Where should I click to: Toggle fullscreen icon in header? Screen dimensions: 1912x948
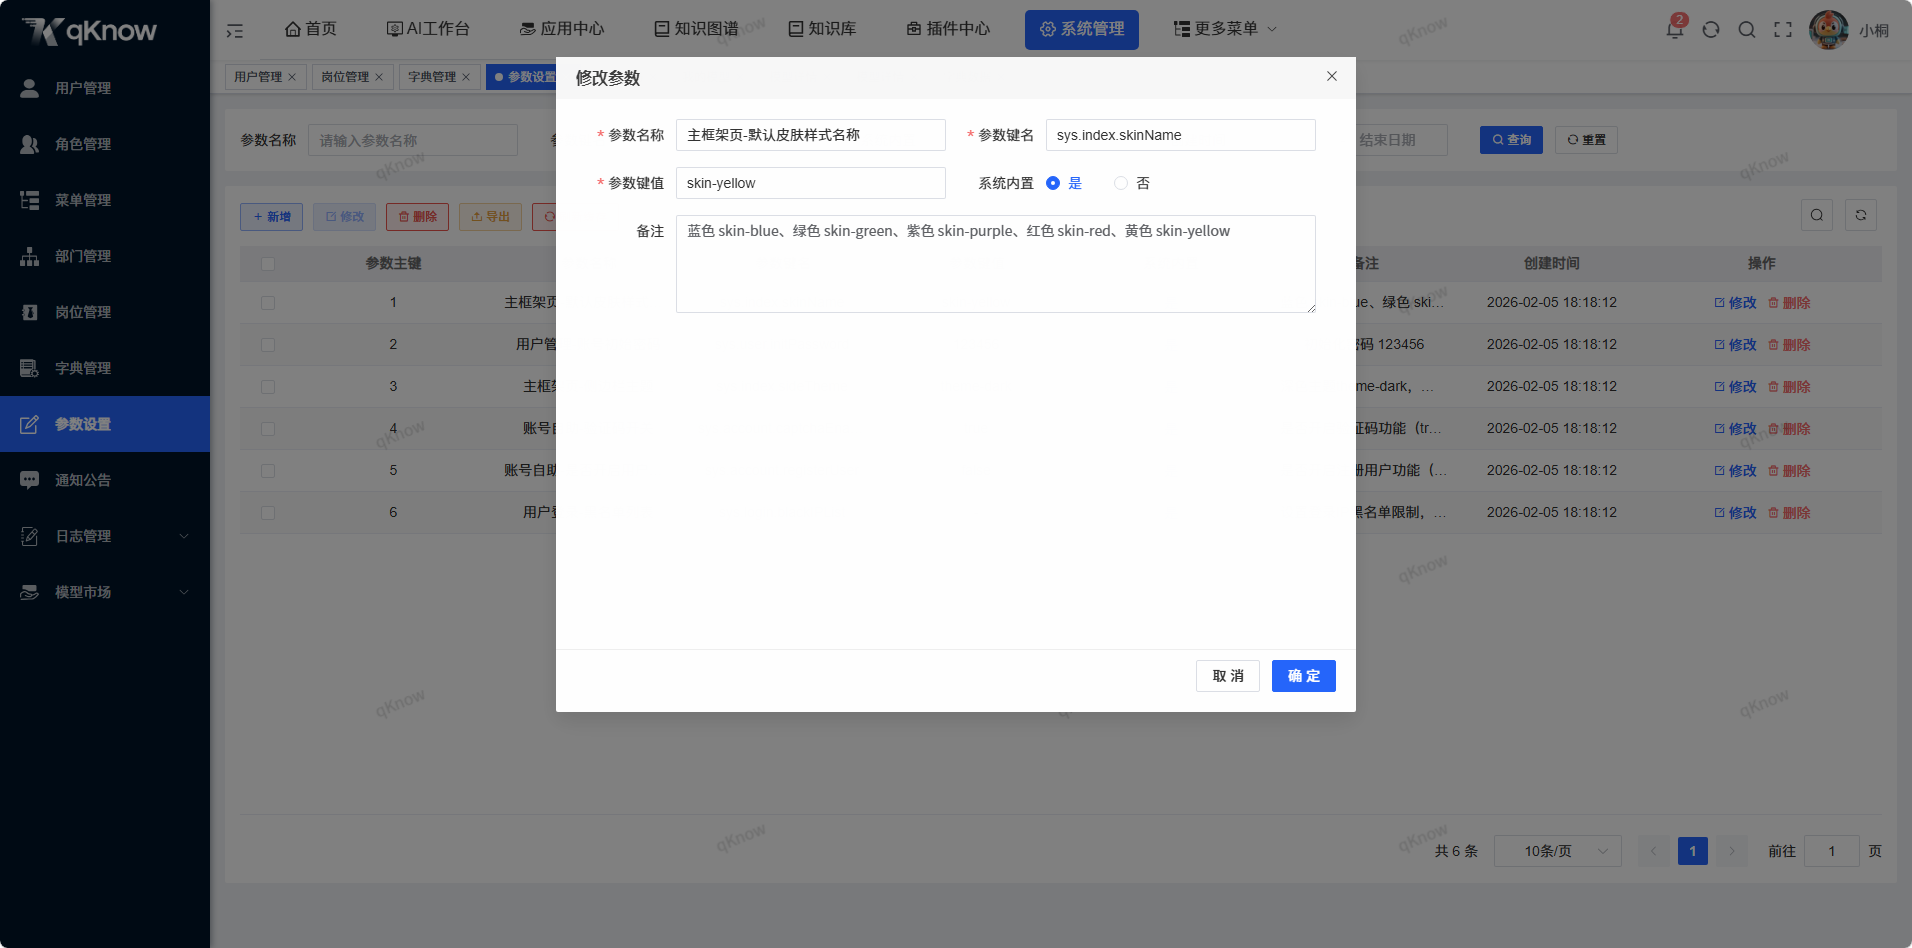[x=1783, y=29]
